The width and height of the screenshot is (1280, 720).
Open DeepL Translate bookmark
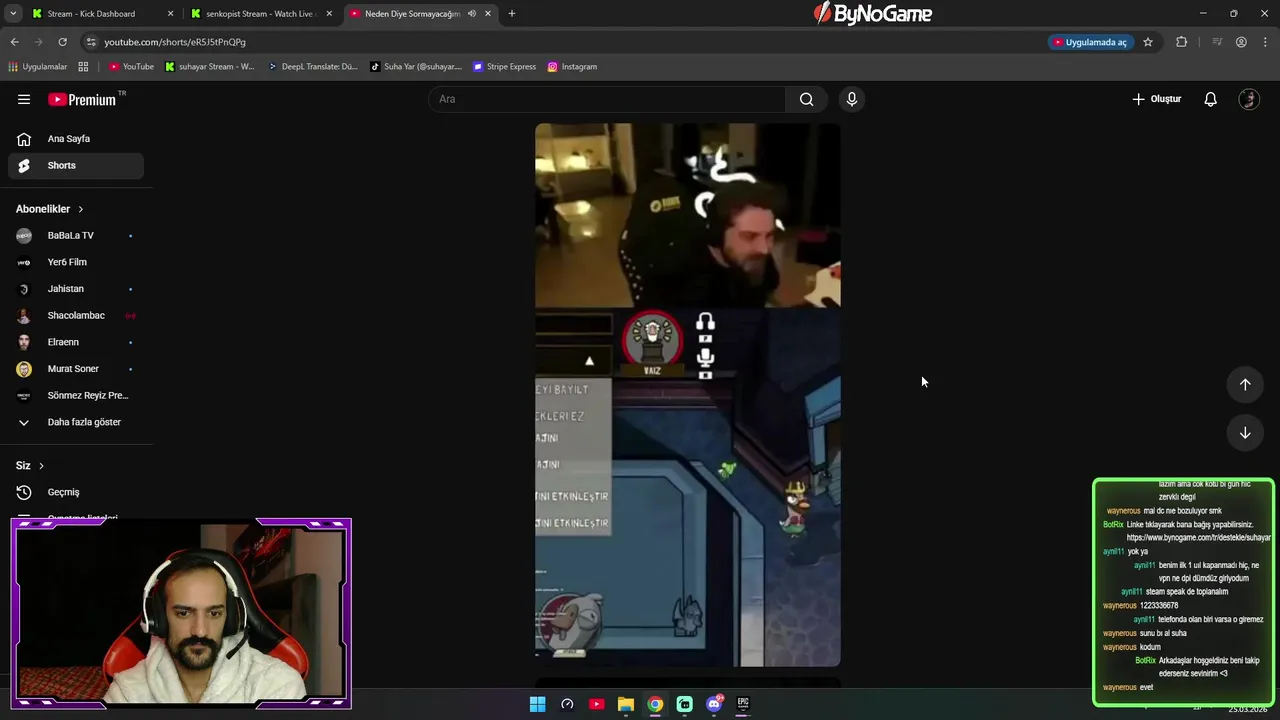313,67
